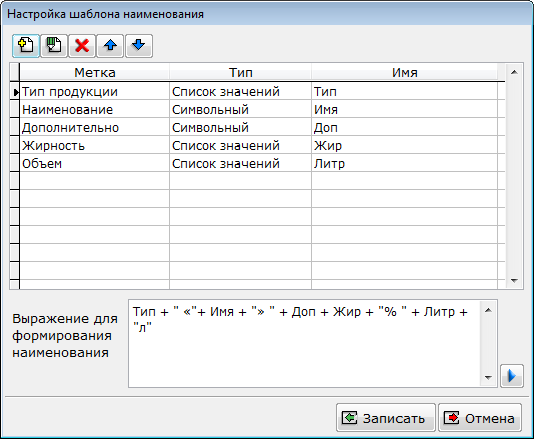Copy the selected row with the duplicate icon
Screen dimensions: 534x439
tap(54, 46)
